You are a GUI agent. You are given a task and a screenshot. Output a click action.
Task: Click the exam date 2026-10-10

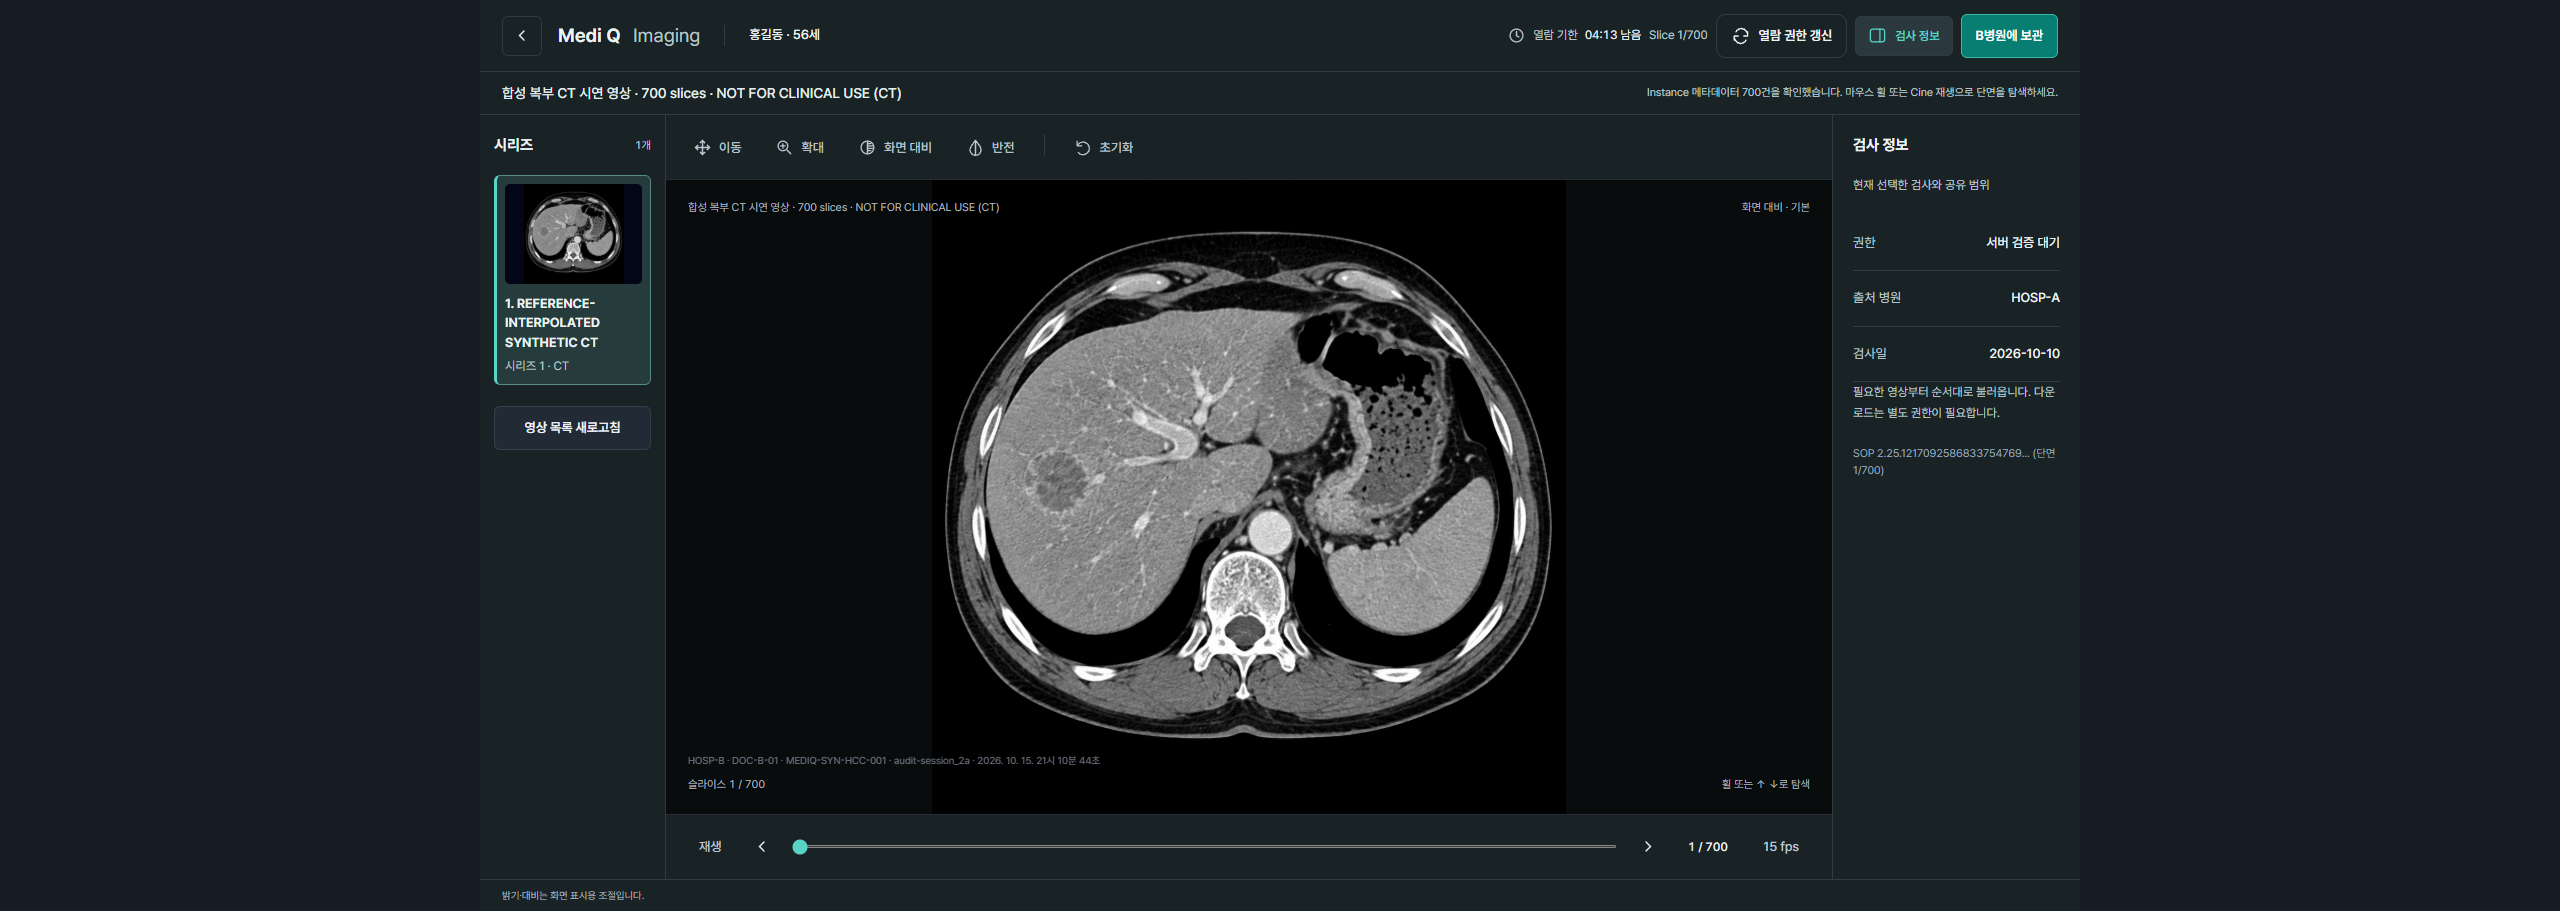2024,354
